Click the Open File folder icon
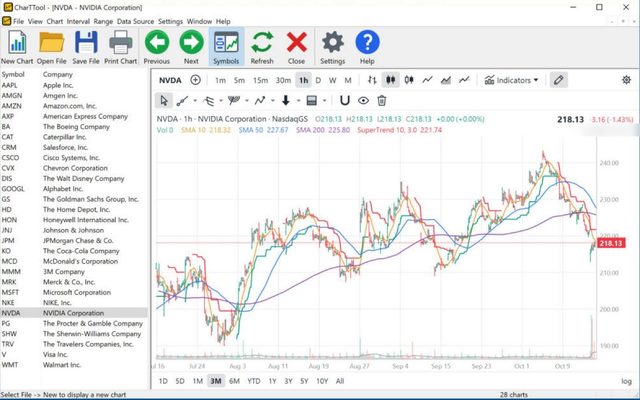Viewport: 640px width, 400px height. (x=51, y=42)
